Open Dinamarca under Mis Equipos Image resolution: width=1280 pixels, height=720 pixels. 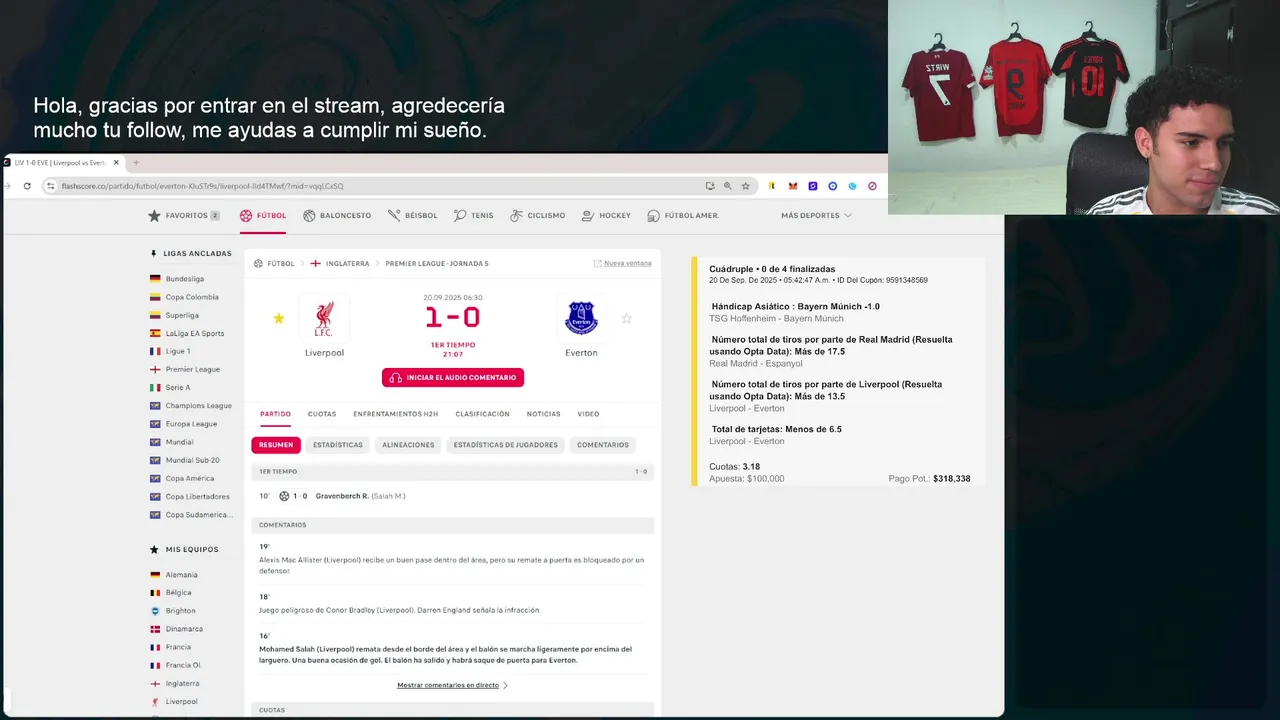[x=184, y=629]
